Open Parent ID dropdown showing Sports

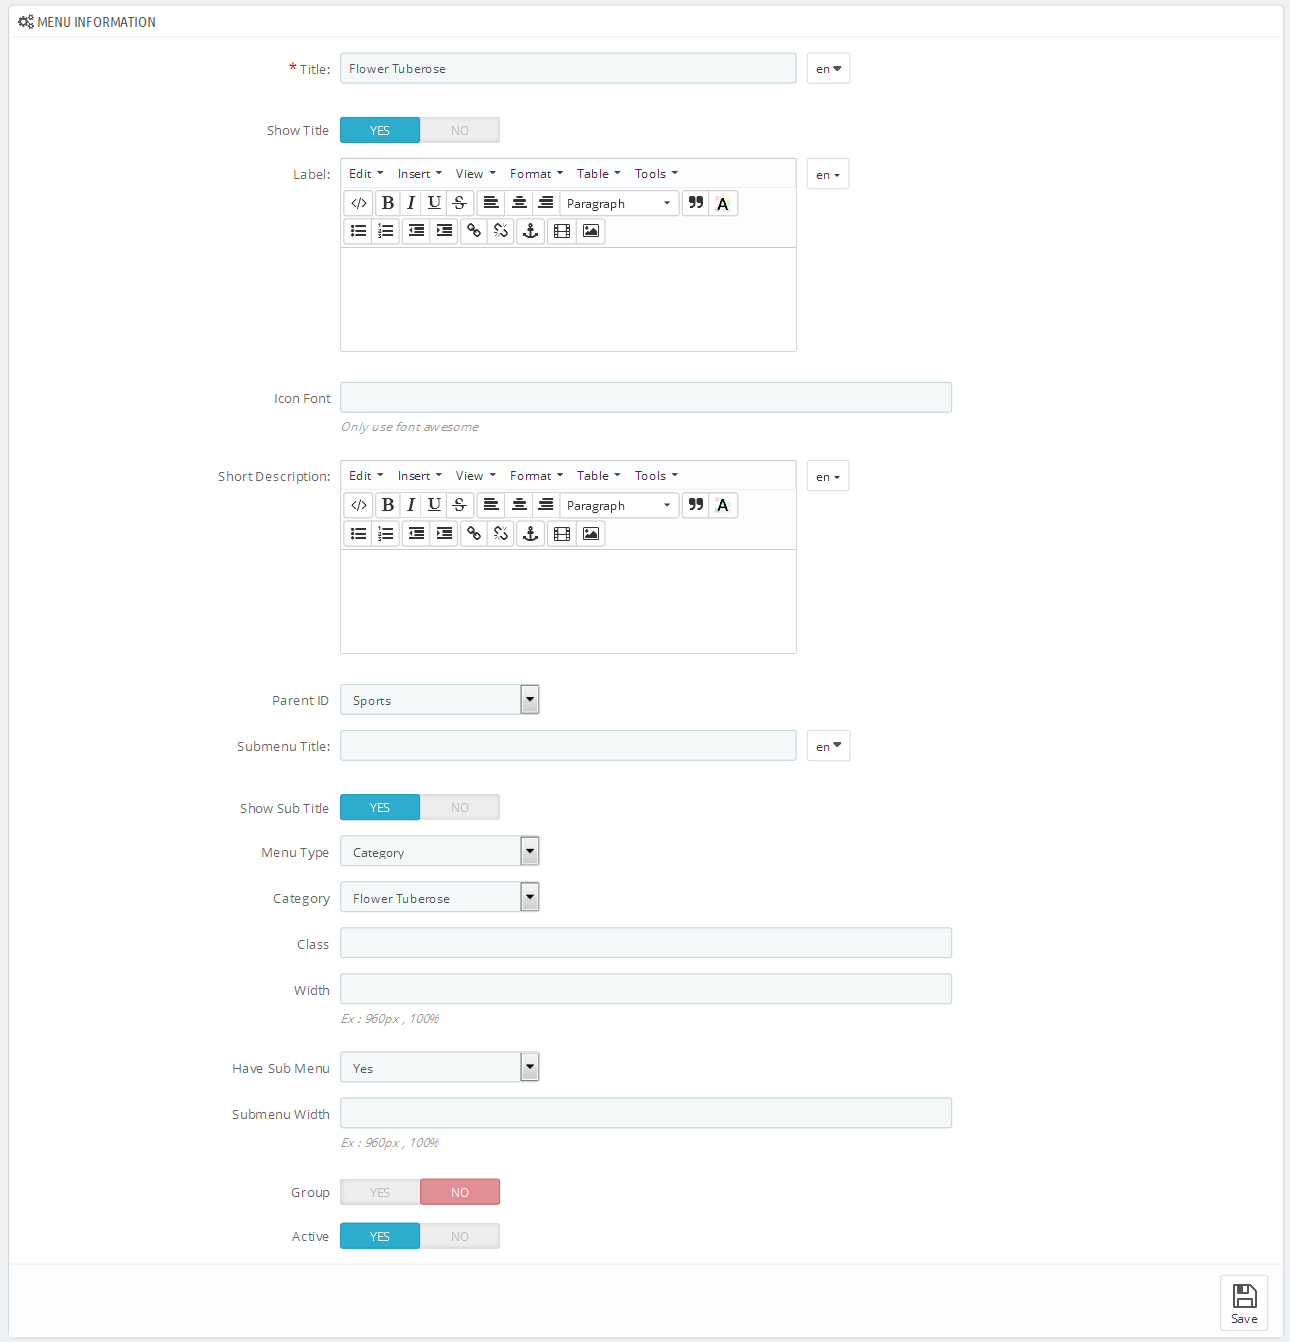[440, 700]
